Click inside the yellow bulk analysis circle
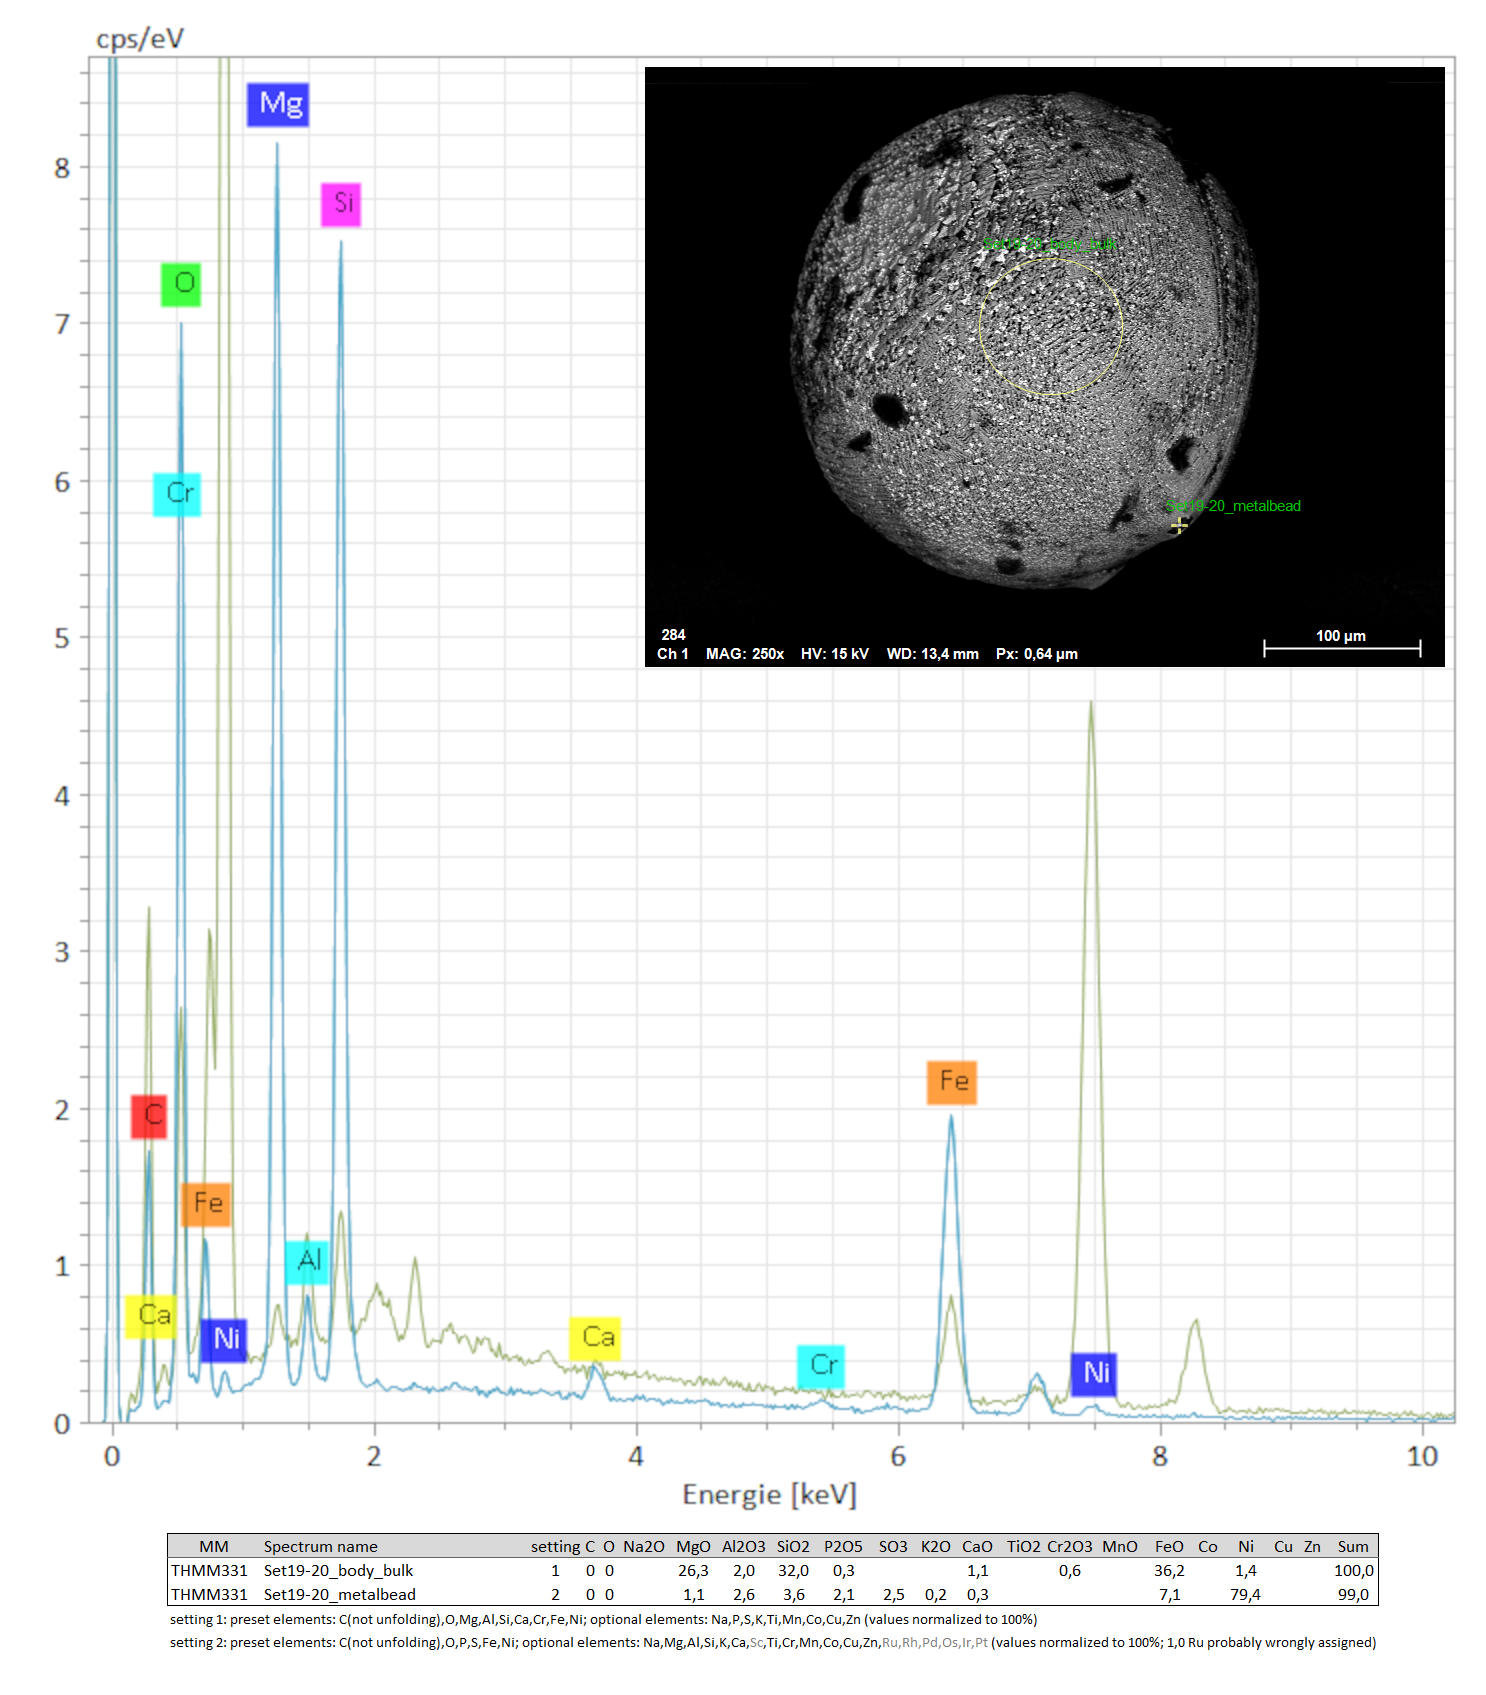 click(1051, 327)
